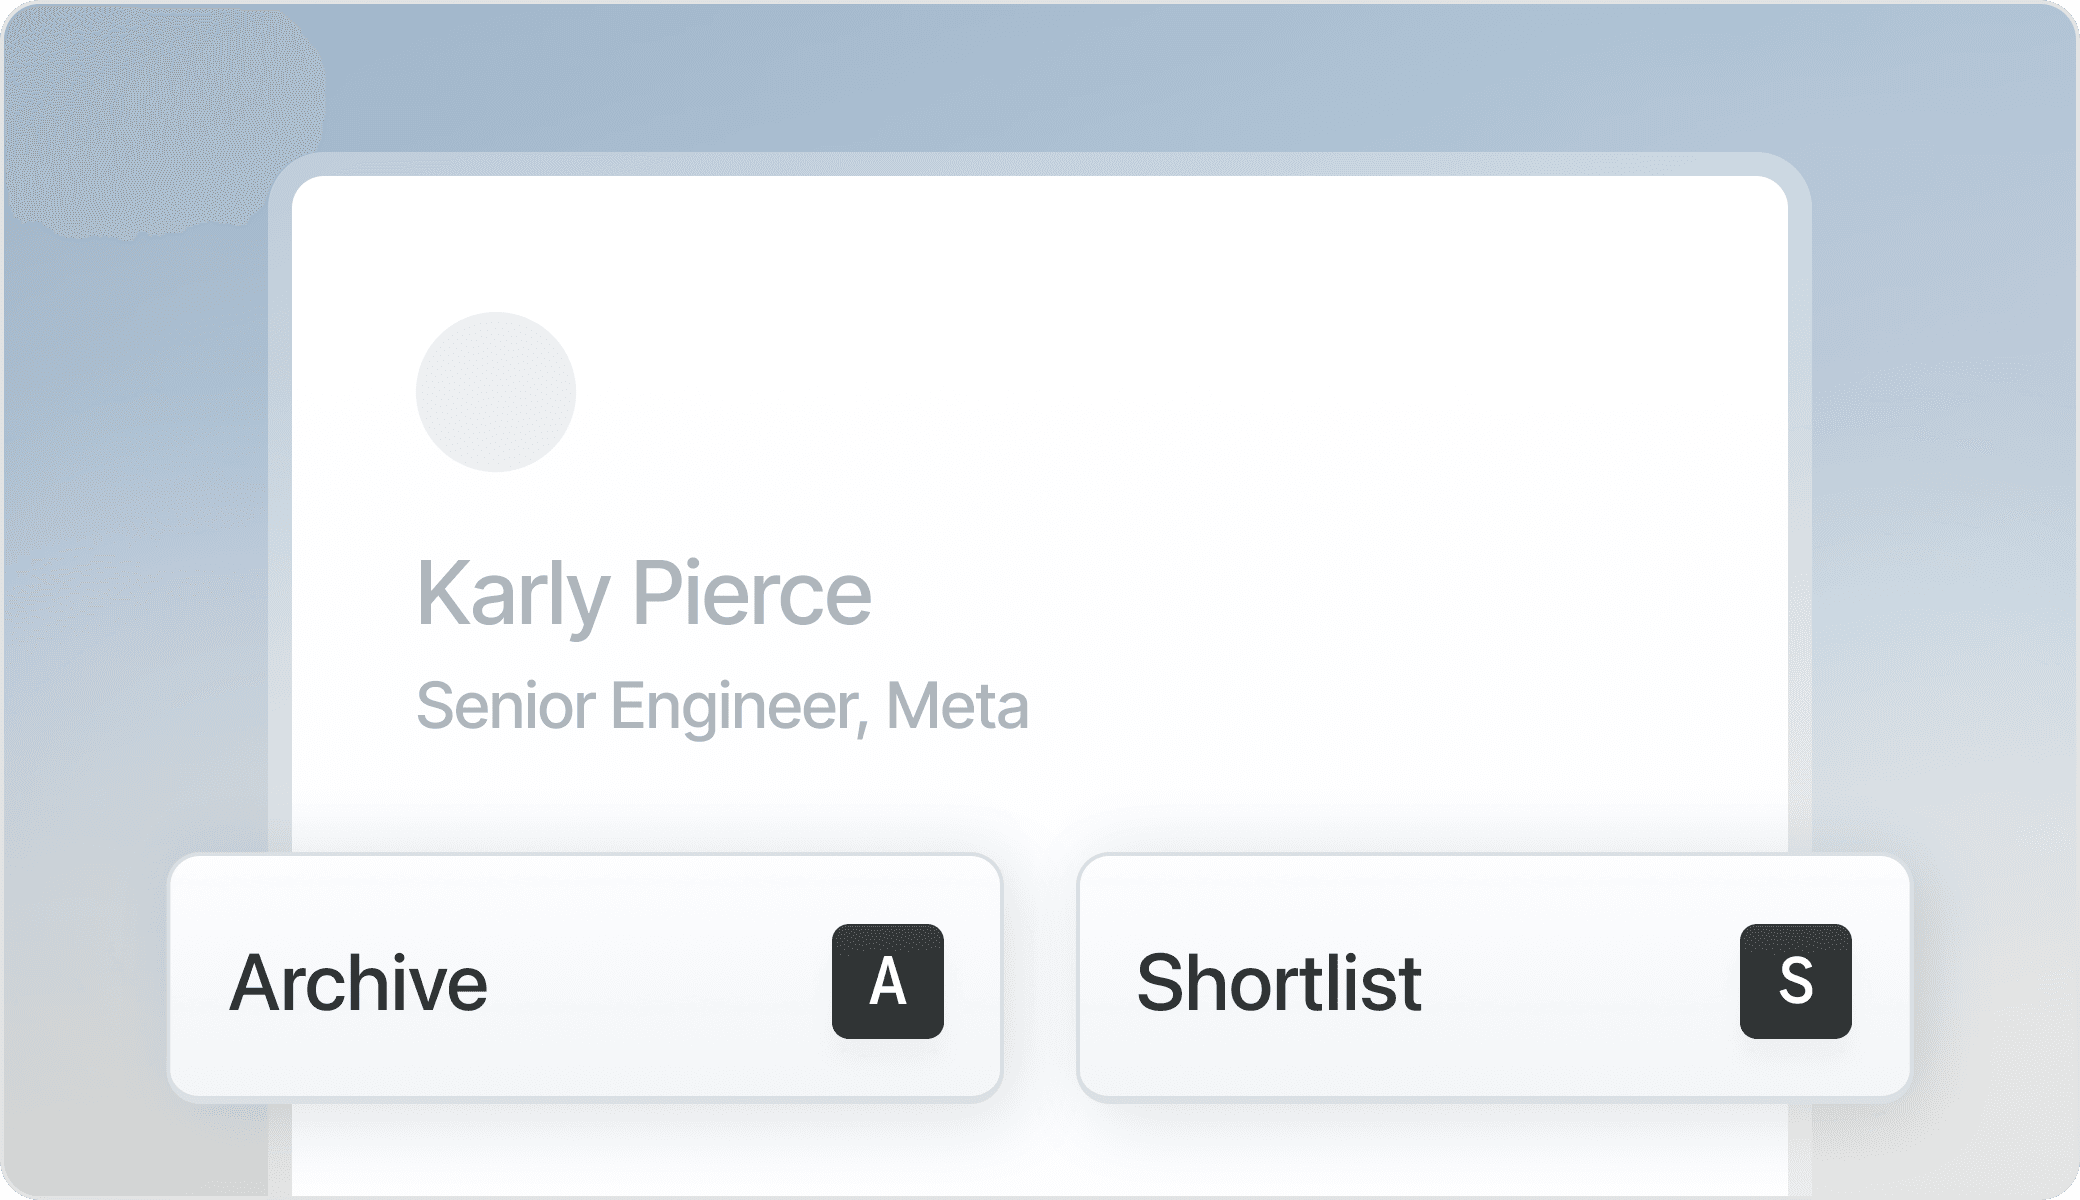2080x1200 pixels.
Task: Click the dark A key icon in Archive
Action: click(x=887, y=981)
